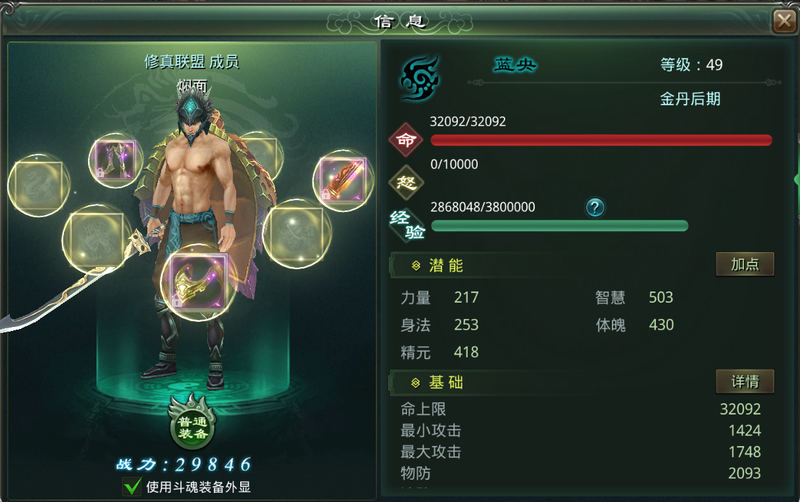Screen dimensions: 800x502
Task: Select the empty lower-left equipment slot
Action: click(96, 238)
